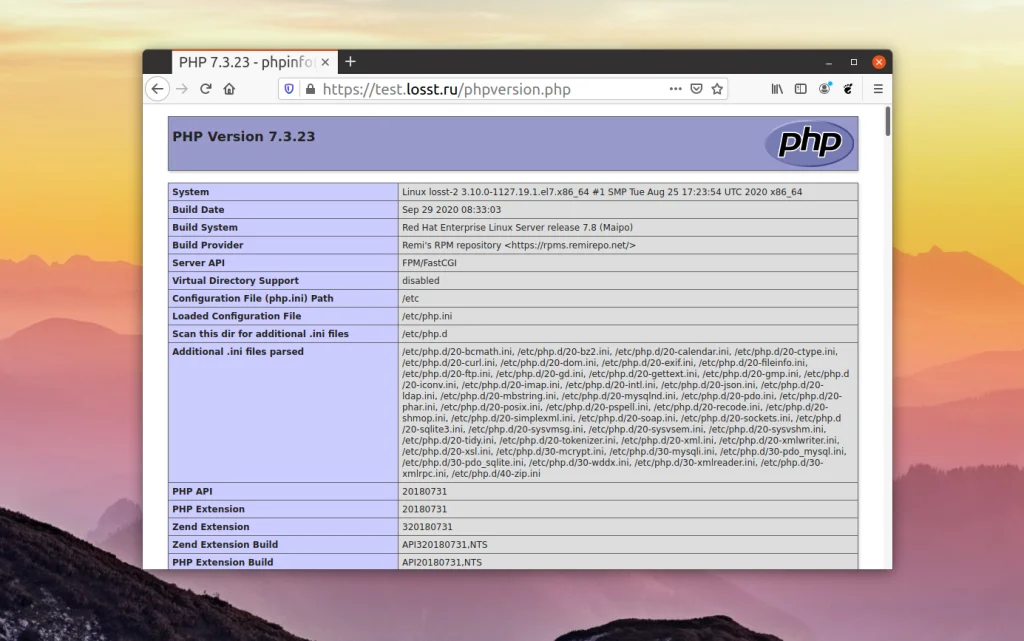1024x641 pixels.
Task: Bookmark the page with the star icon
Action: click(718, 88)
